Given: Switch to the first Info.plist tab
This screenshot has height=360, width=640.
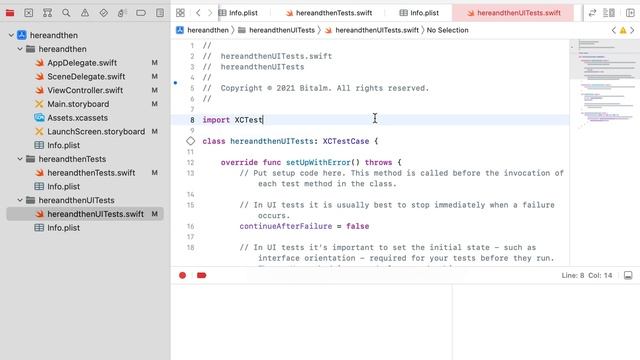Looking at the screenshot, I should point(238,13).
